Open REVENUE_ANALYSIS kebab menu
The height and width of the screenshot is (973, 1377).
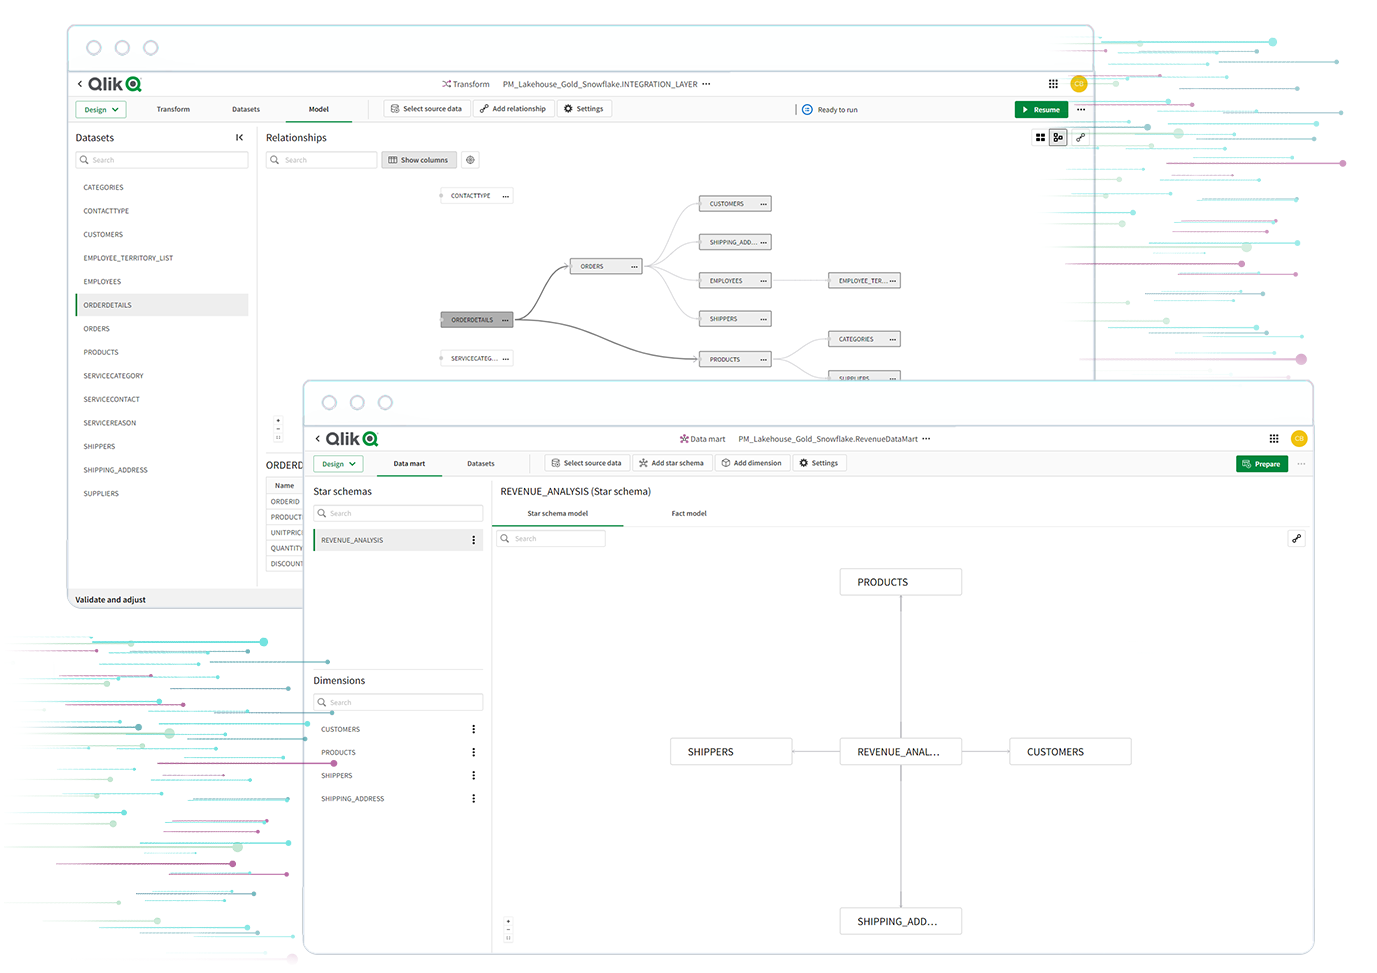tap(474, 540)
